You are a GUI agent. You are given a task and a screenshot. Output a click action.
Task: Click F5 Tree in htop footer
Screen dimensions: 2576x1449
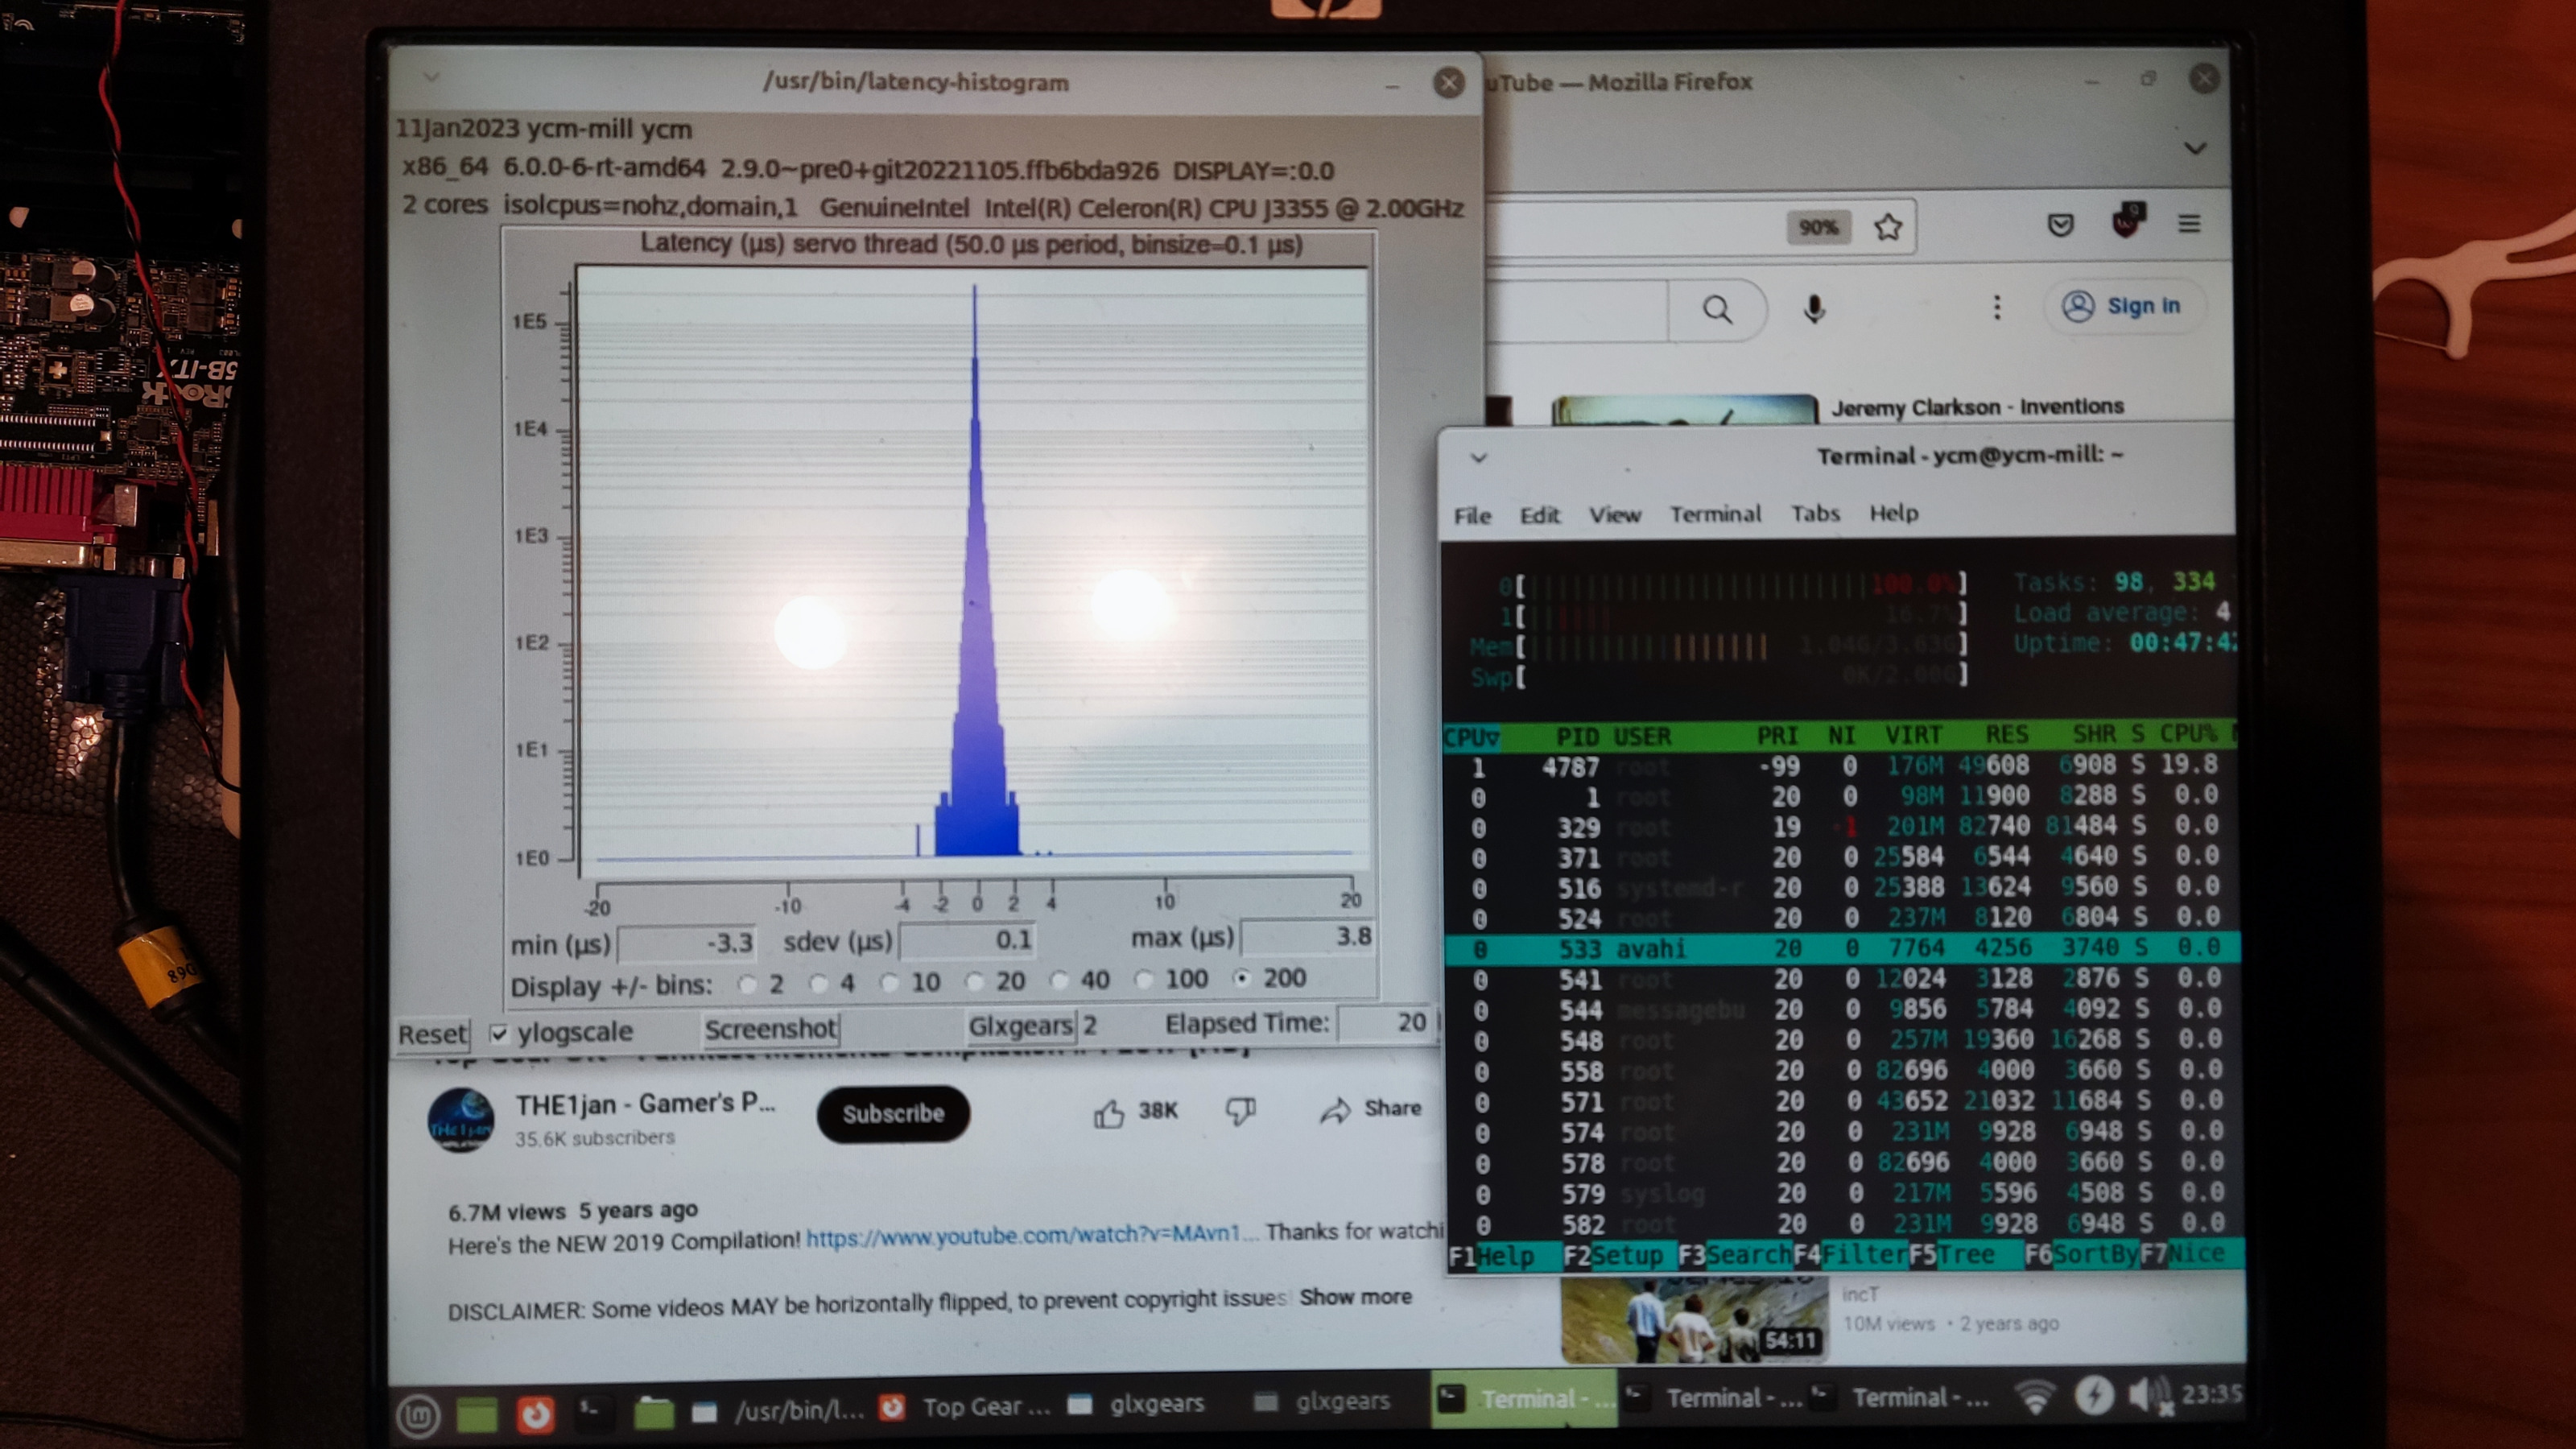[1952, 1254]
